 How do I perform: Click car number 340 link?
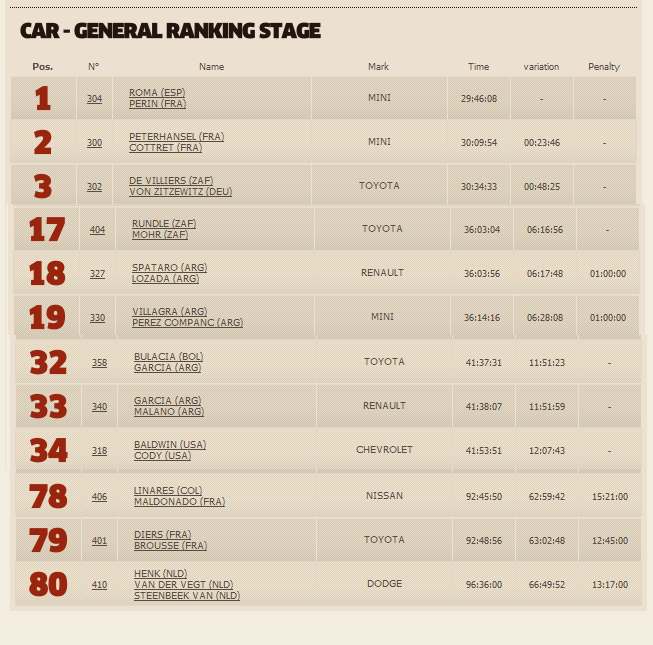click(99, 407)
